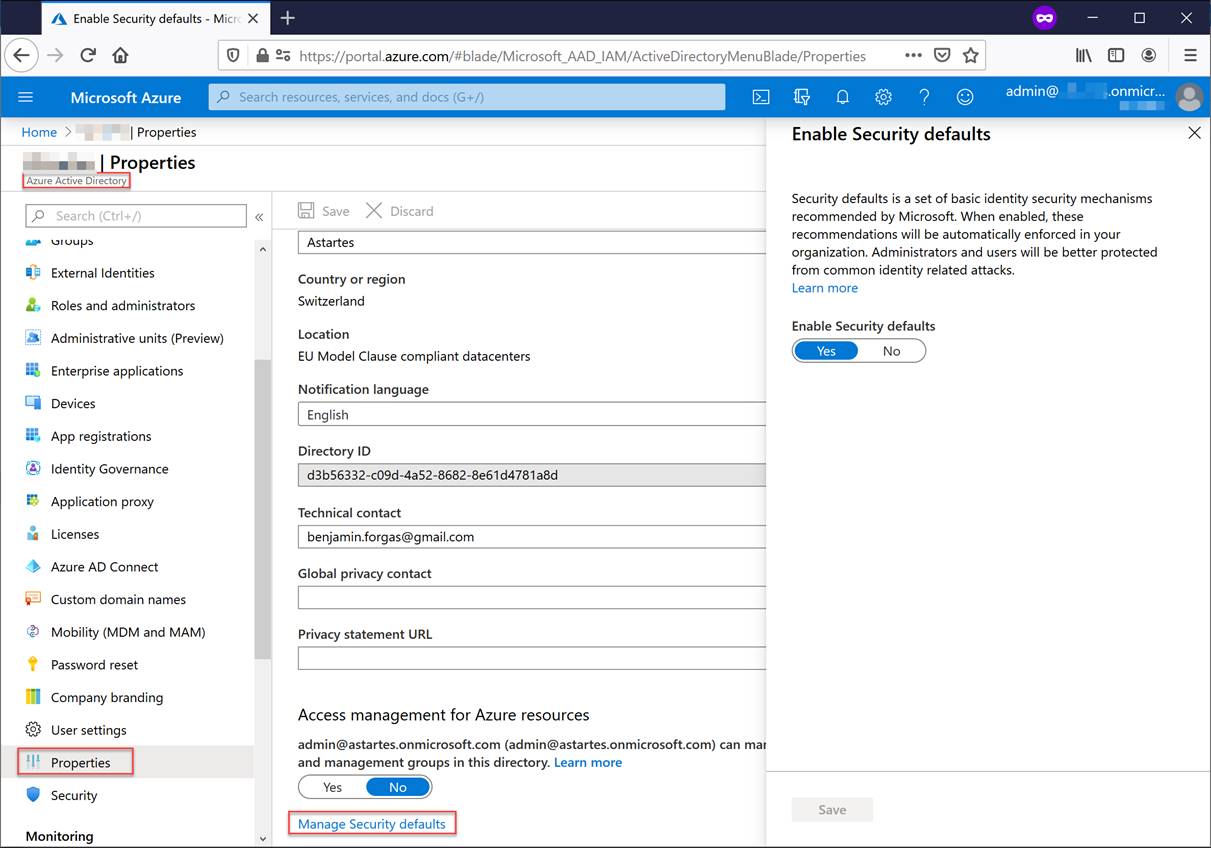Open the Directory + subscription filter icon
1211x848 pixels.
802,97
